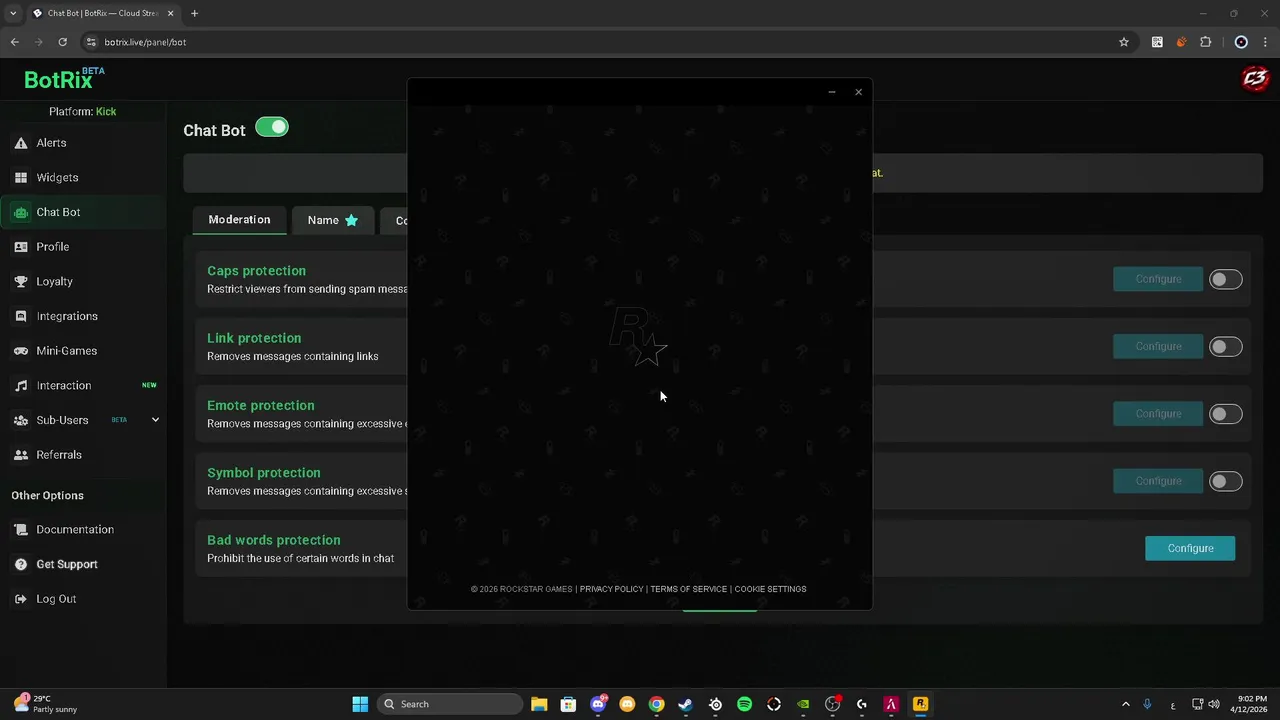Image resolution: width=1280 pixels, height=720 pixels.
Task: Open the Windows Start menu
Action: [x=360, y=704]
